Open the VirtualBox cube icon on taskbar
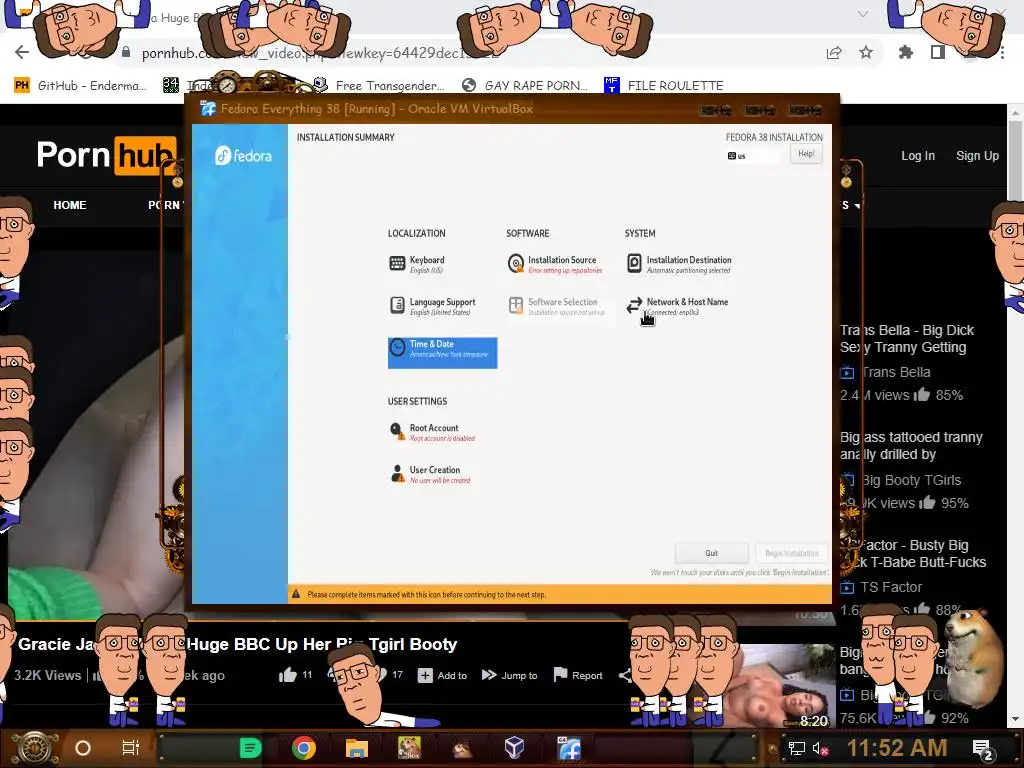 click(x=515, y=747)
